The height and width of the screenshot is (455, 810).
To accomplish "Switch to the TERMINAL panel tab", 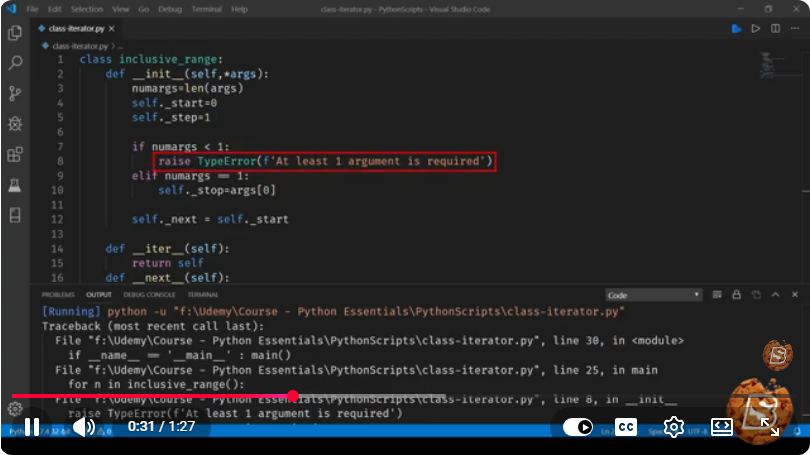I will point(203,295).
